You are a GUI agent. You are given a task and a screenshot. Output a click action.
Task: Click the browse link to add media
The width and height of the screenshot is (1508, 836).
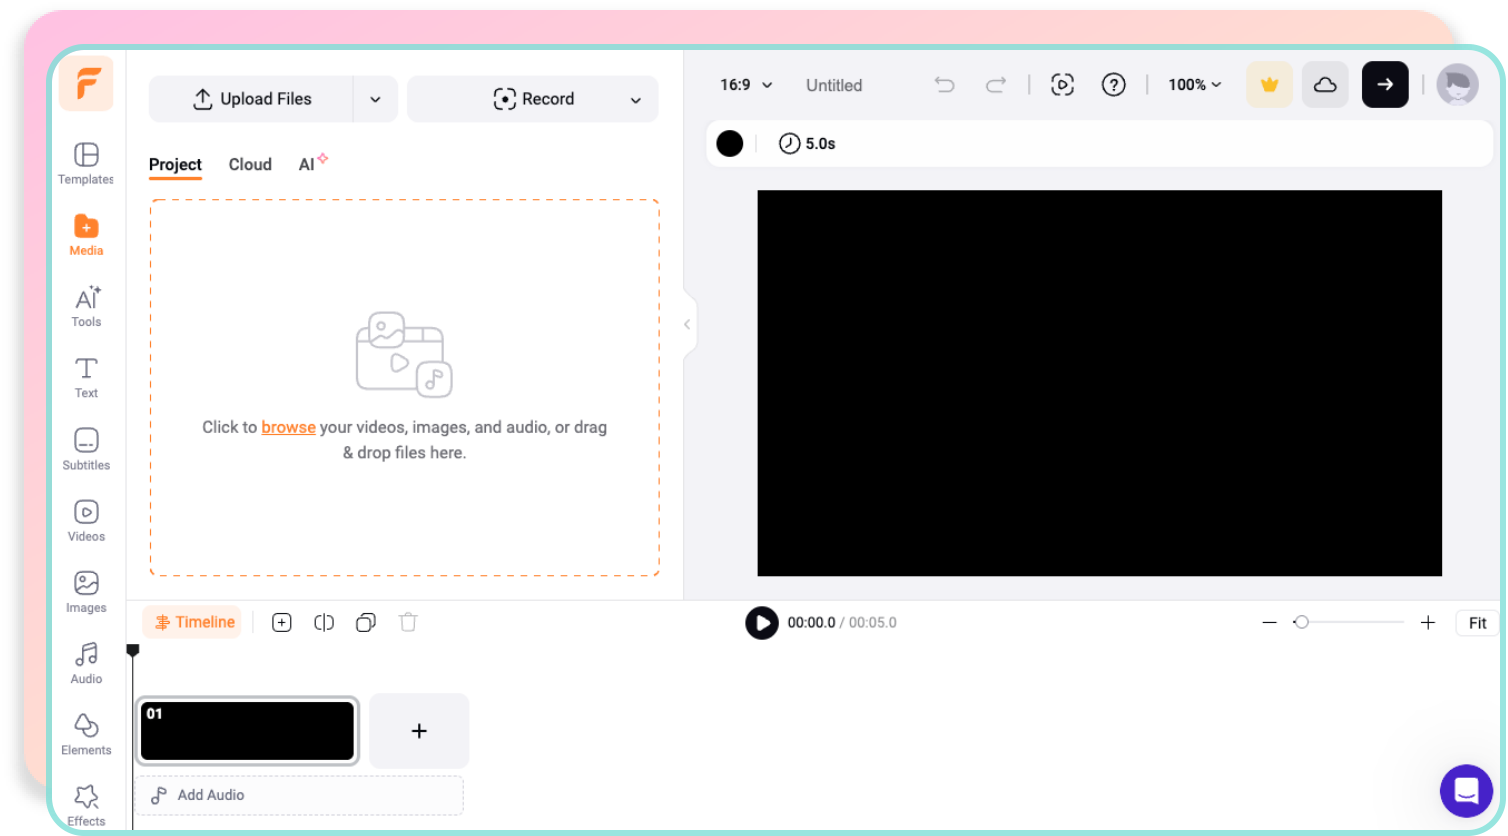[x=288, y=427]
